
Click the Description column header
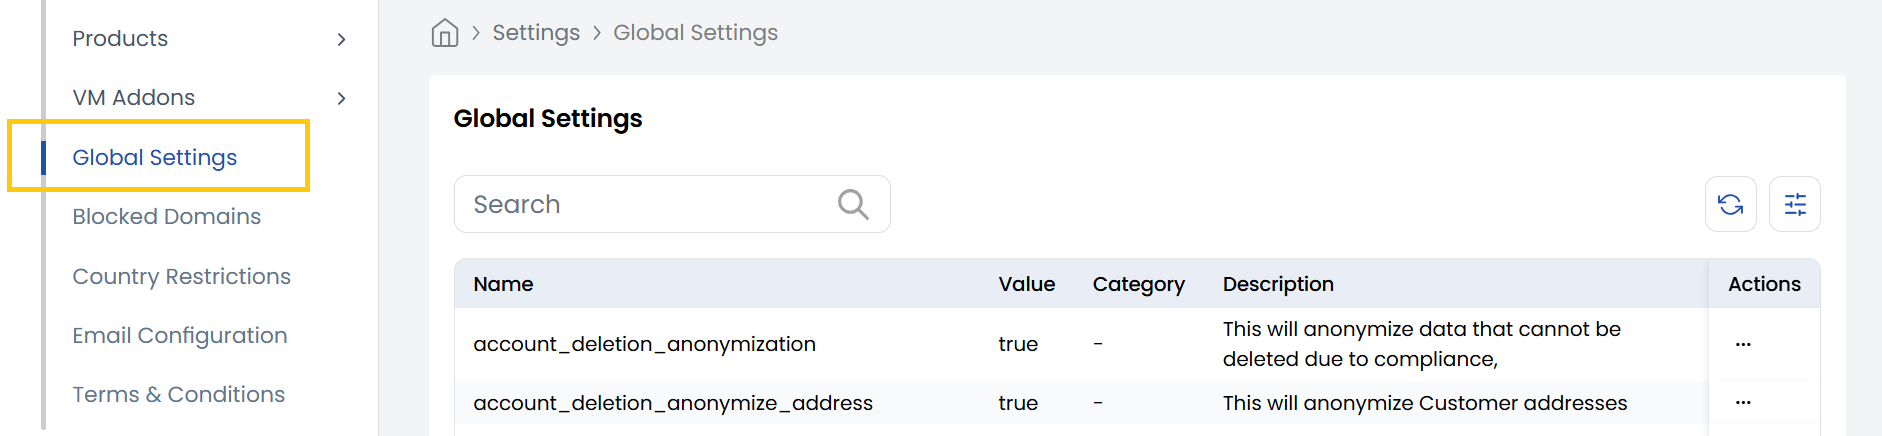(x=1277, y=284)
